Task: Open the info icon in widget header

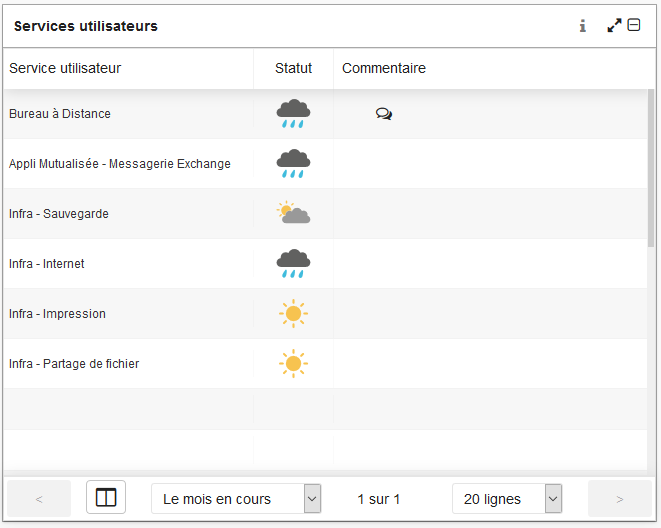Action: click(x=583, y=26)
